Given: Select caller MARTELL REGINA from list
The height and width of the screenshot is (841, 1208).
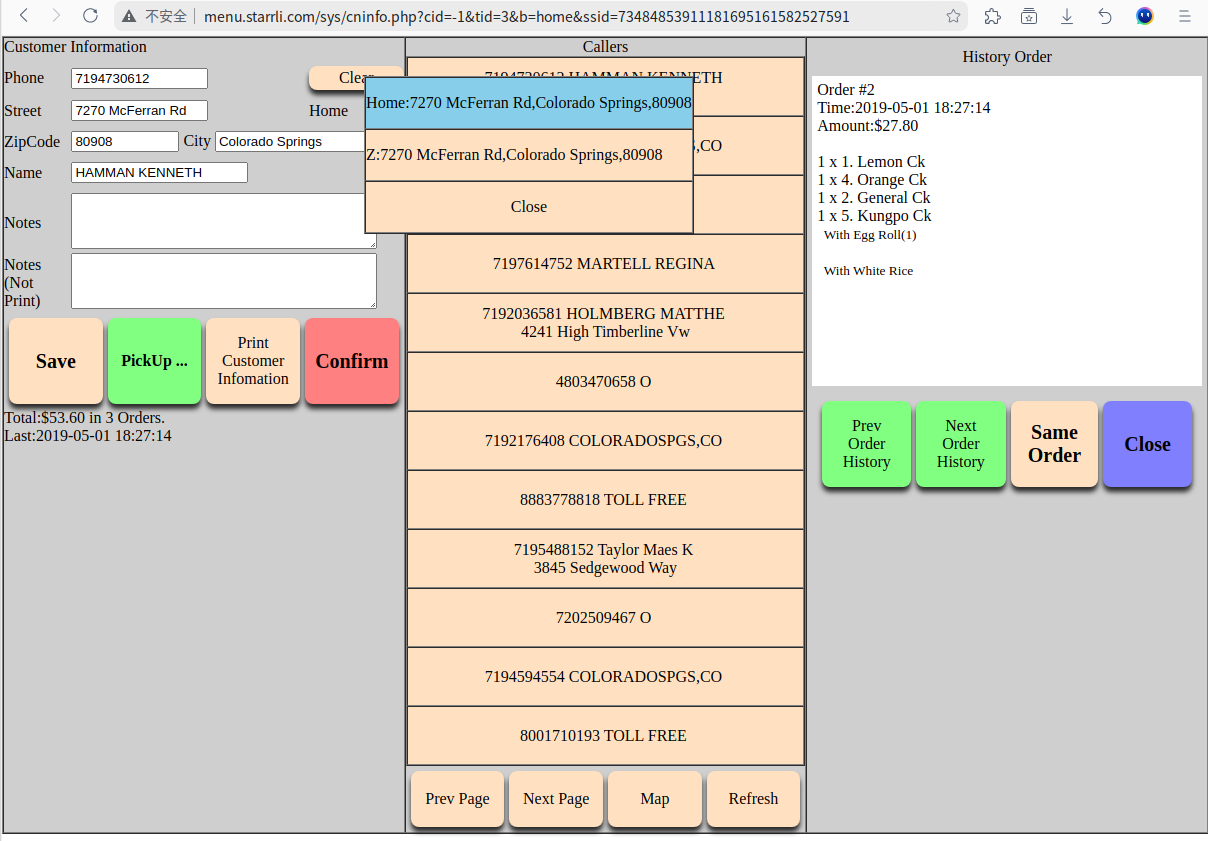Looking at the screenshot, I should pyautogui.click(x=604, y=264).
